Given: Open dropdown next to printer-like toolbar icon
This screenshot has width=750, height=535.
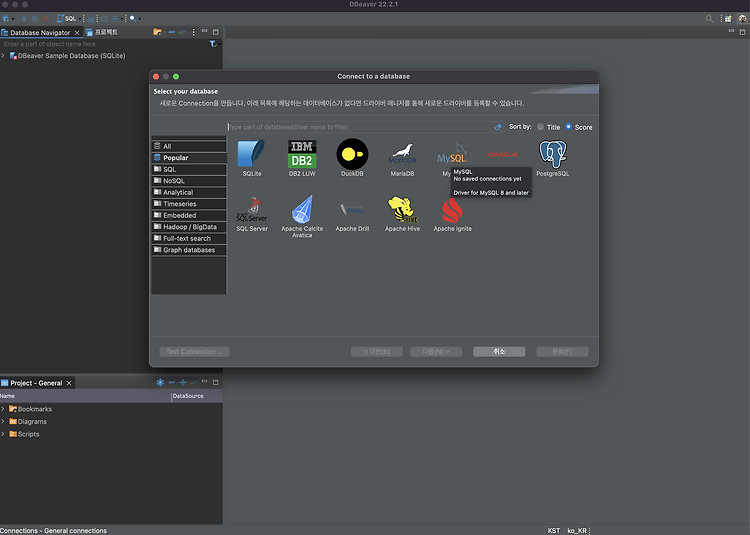Looking at the screenshot, I should (x=122, y=19).
